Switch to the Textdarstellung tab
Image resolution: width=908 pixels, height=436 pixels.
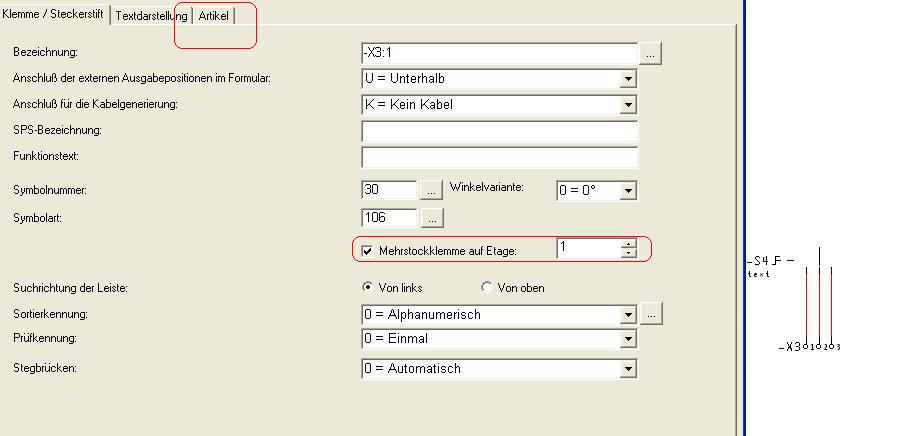click(151, 16)
